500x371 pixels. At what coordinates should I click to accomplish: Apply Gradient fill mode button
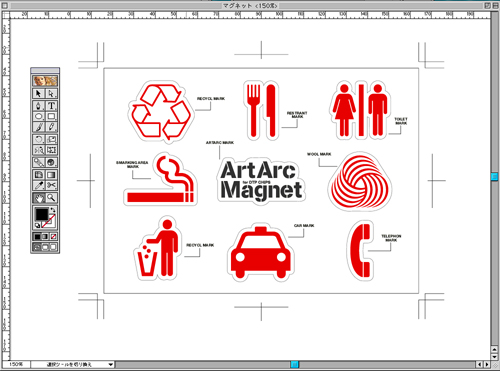(45, 237)
